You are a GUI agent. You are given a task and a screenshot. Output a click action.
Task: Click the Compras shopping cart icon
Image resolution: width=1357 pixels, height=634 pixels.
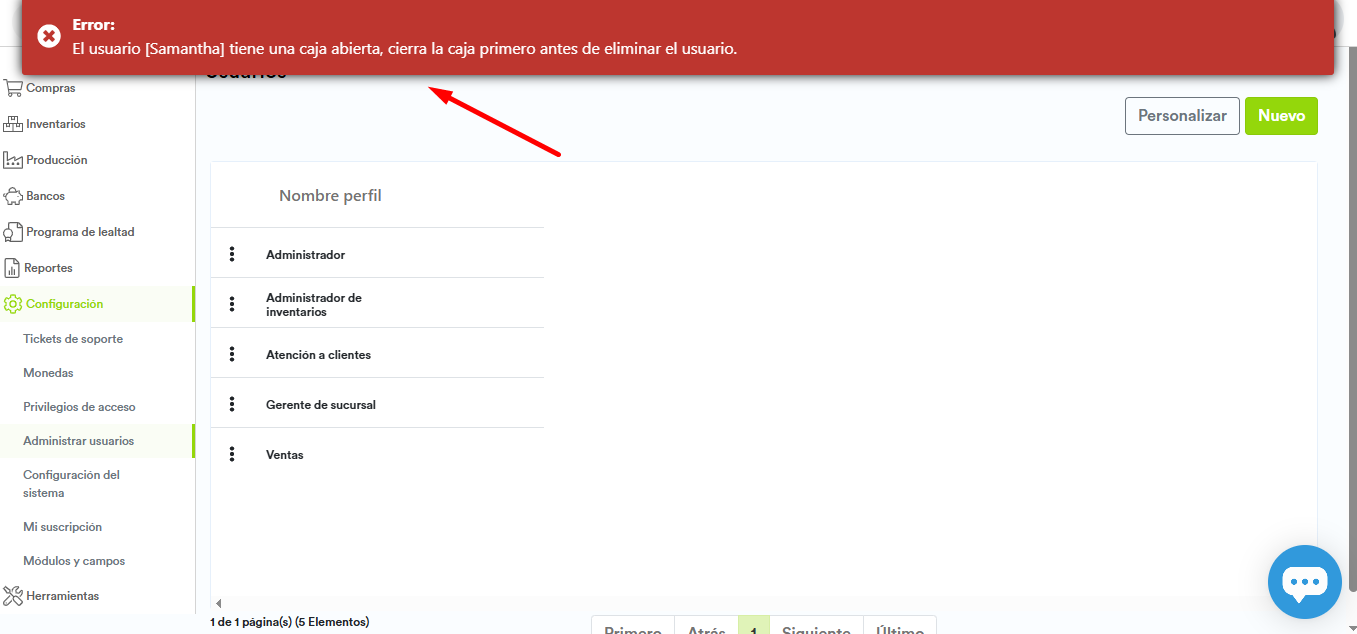click(13, 88)
